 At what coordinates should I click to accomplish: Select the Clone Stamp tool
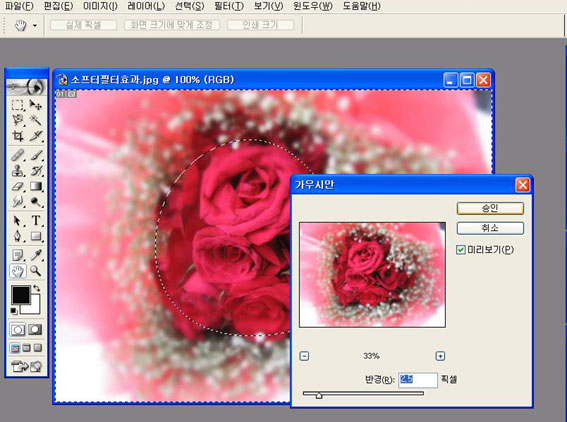click(x=17, y=171)
